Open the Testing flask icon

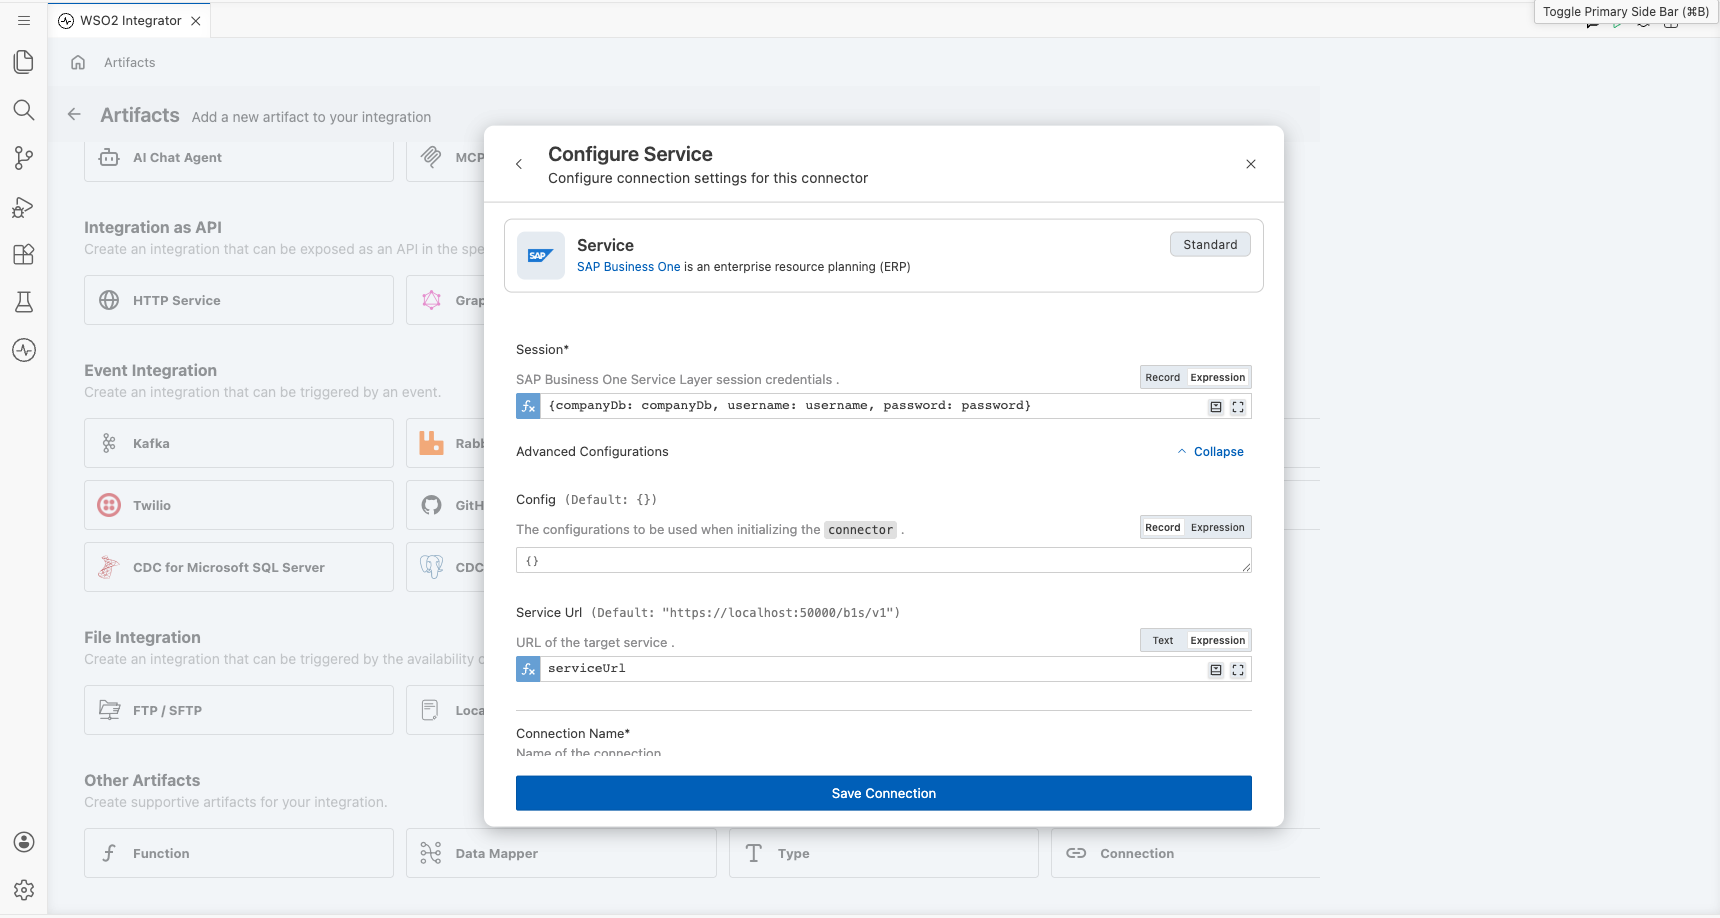[x=24, y=302]
